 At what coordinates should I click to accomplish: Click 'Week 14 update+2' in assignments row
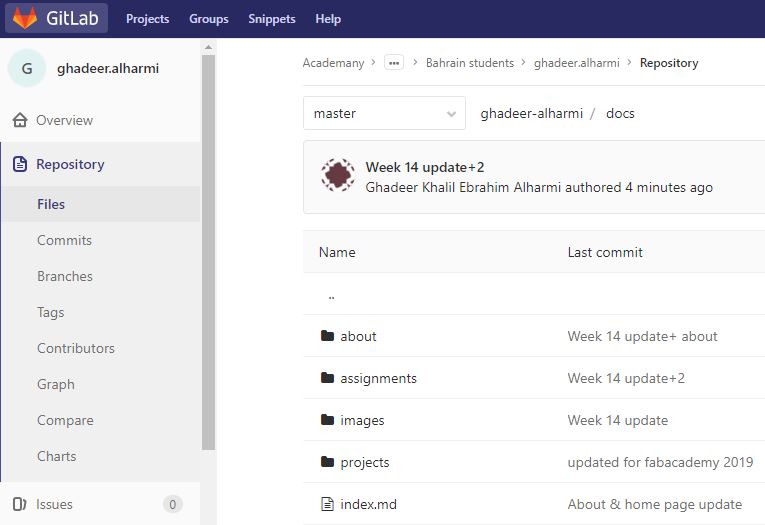click(626, 378)
